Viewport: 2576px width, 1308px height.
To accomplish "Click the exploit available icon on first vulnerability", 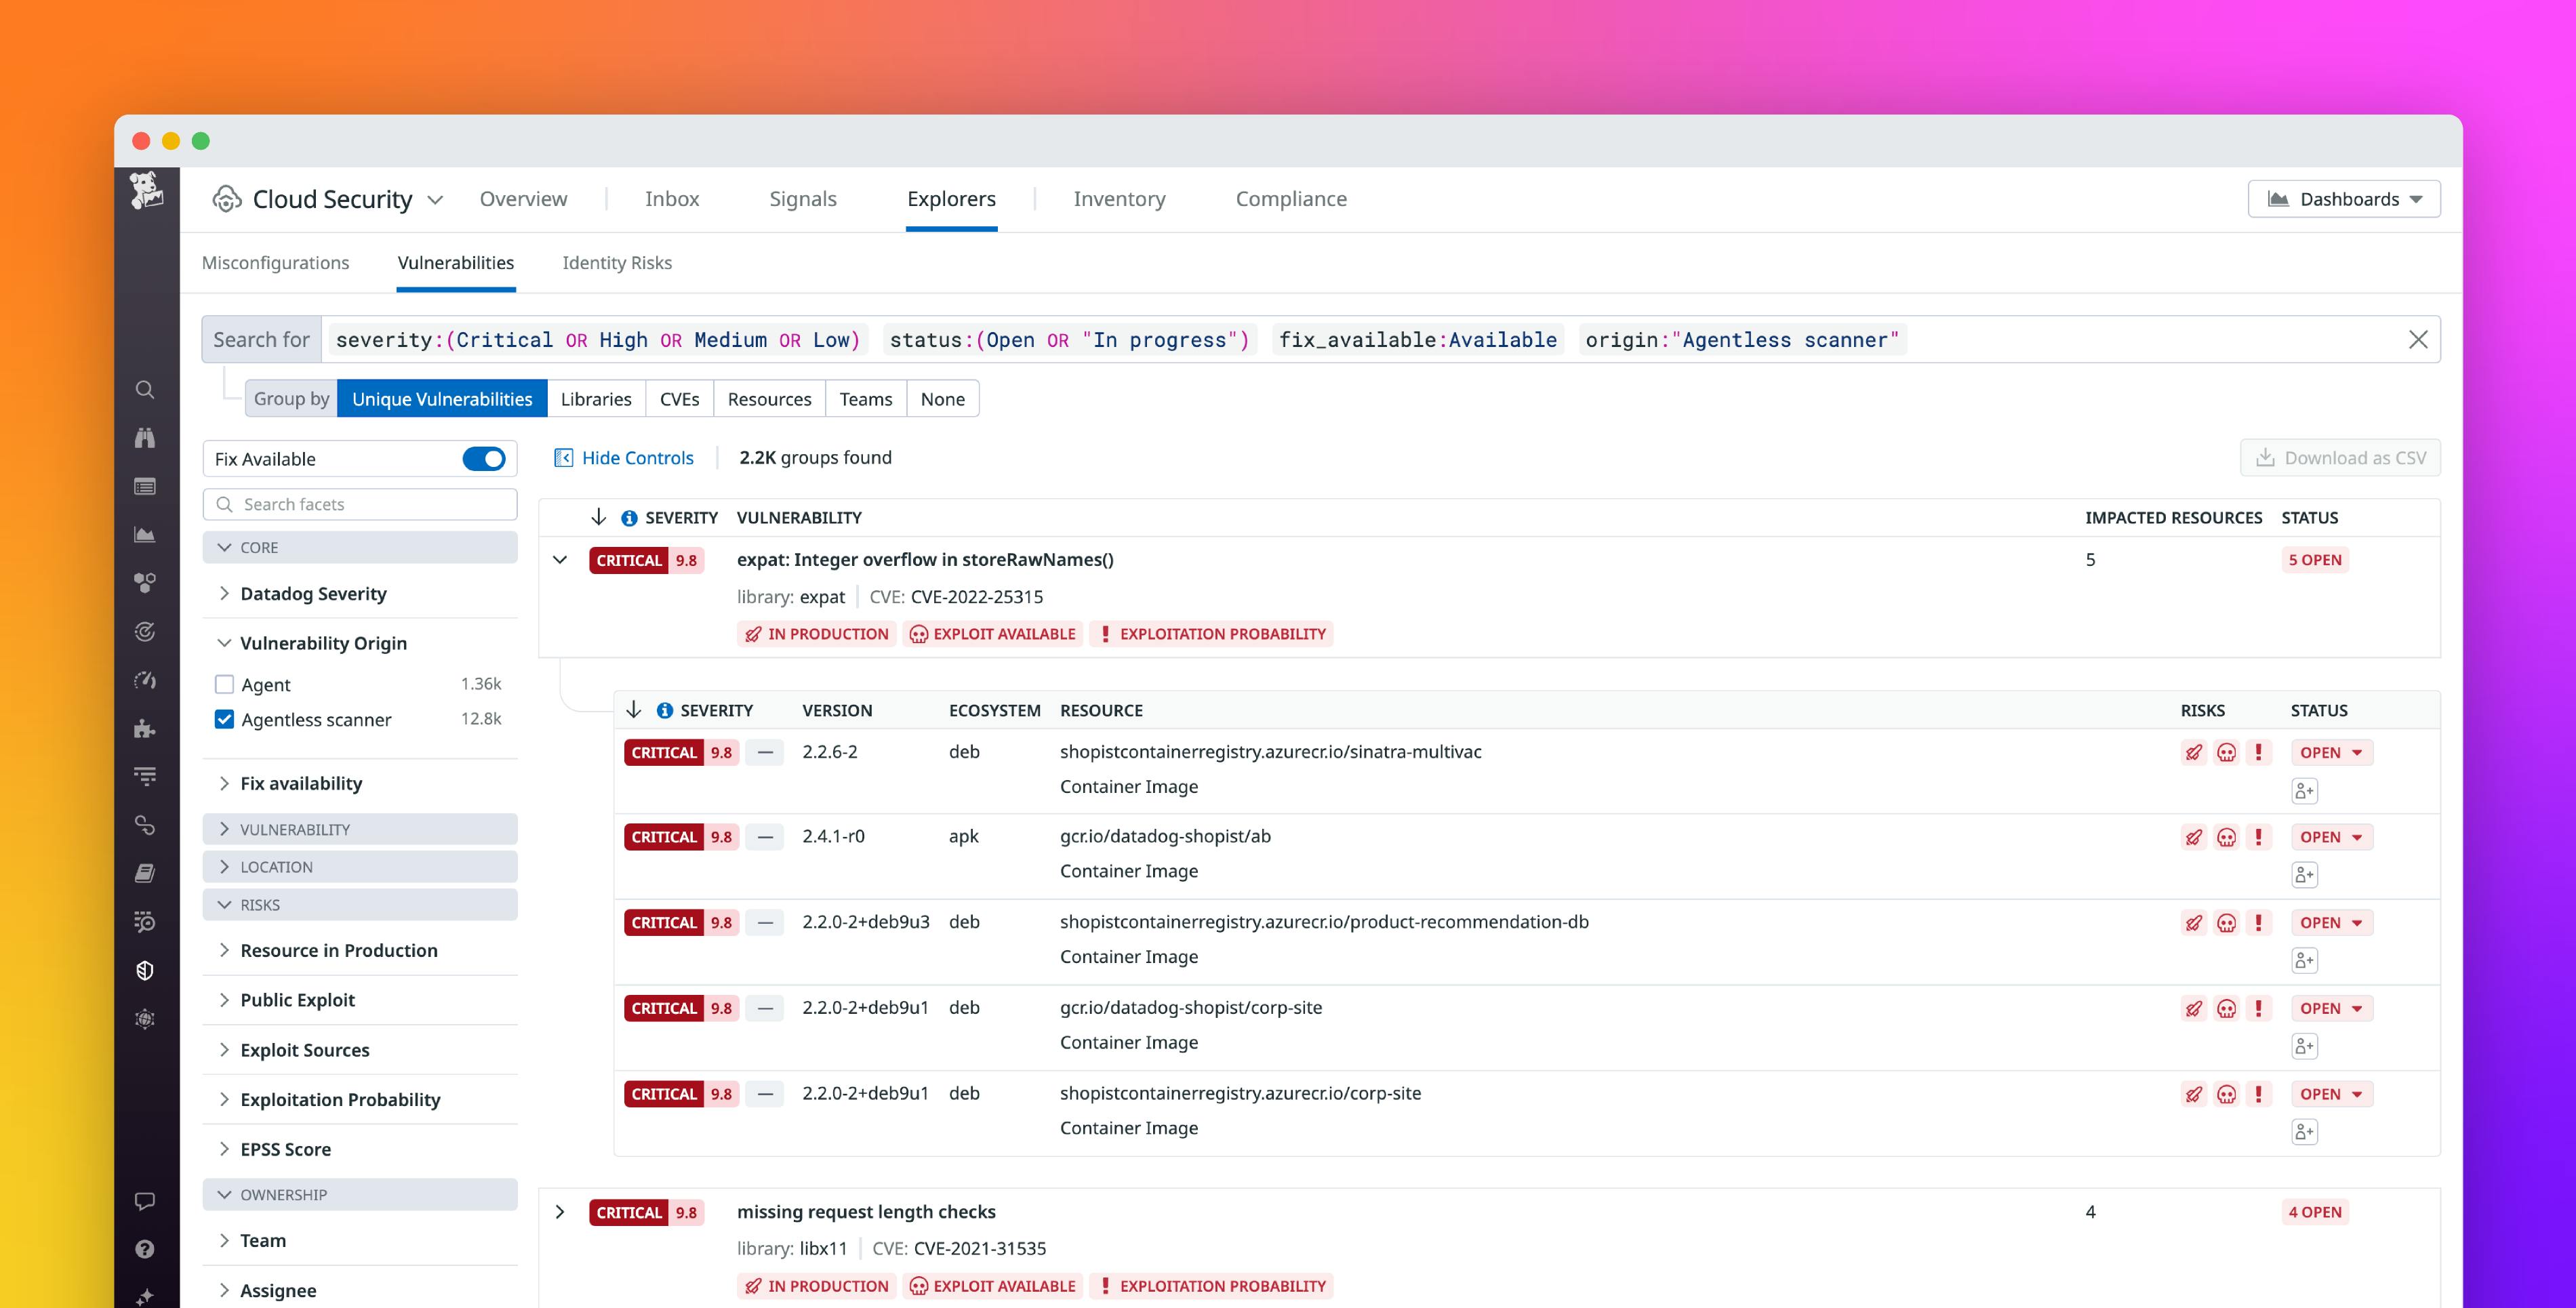I will point(918,634).
